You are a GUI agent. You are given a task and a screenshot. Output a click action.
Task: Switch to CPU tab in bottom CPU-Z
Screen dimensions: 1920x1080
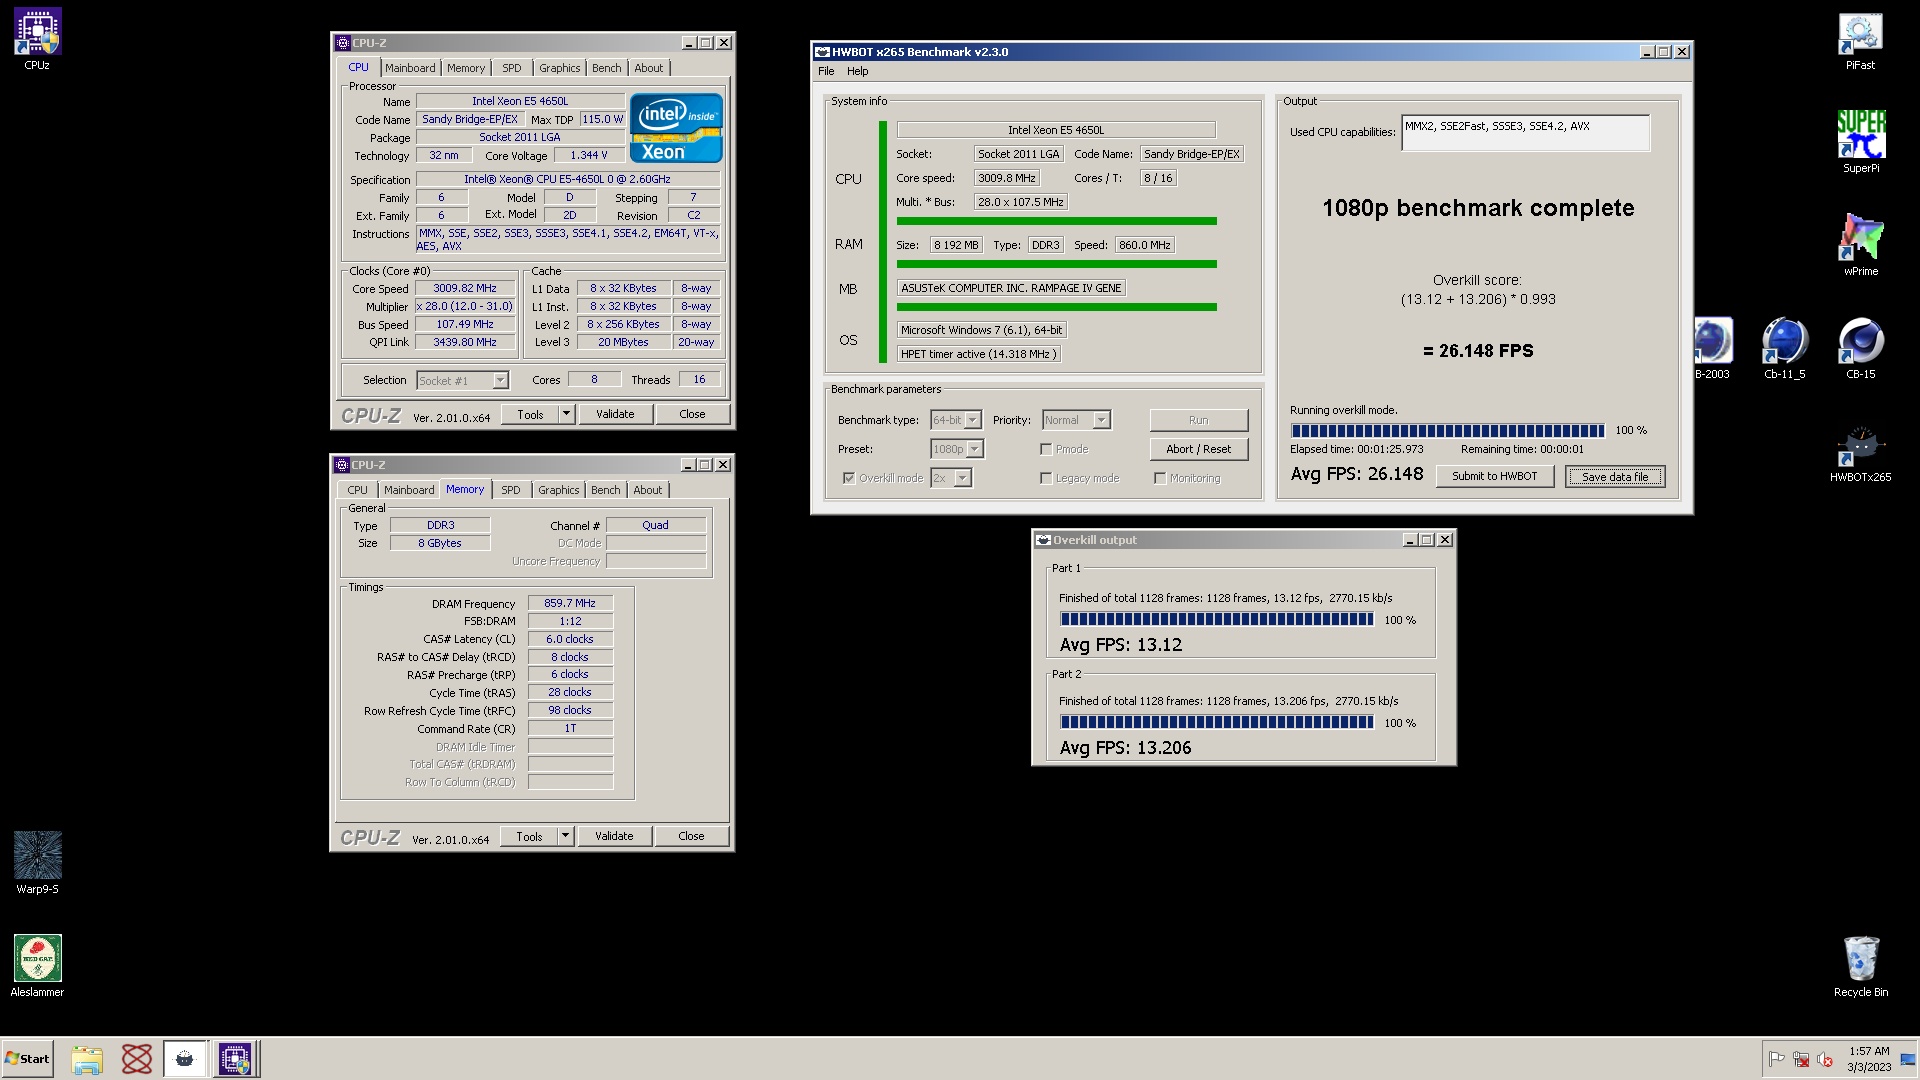pos(358,490)
